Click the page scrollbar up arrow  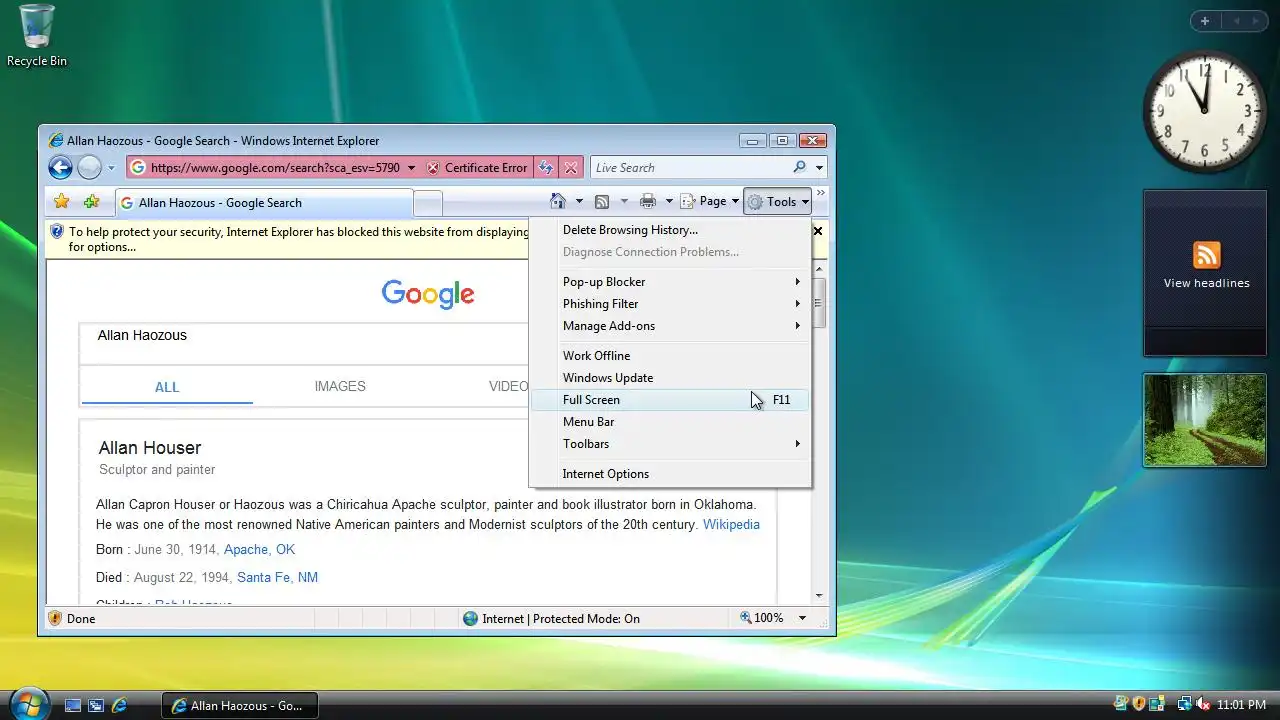(819, 269)
